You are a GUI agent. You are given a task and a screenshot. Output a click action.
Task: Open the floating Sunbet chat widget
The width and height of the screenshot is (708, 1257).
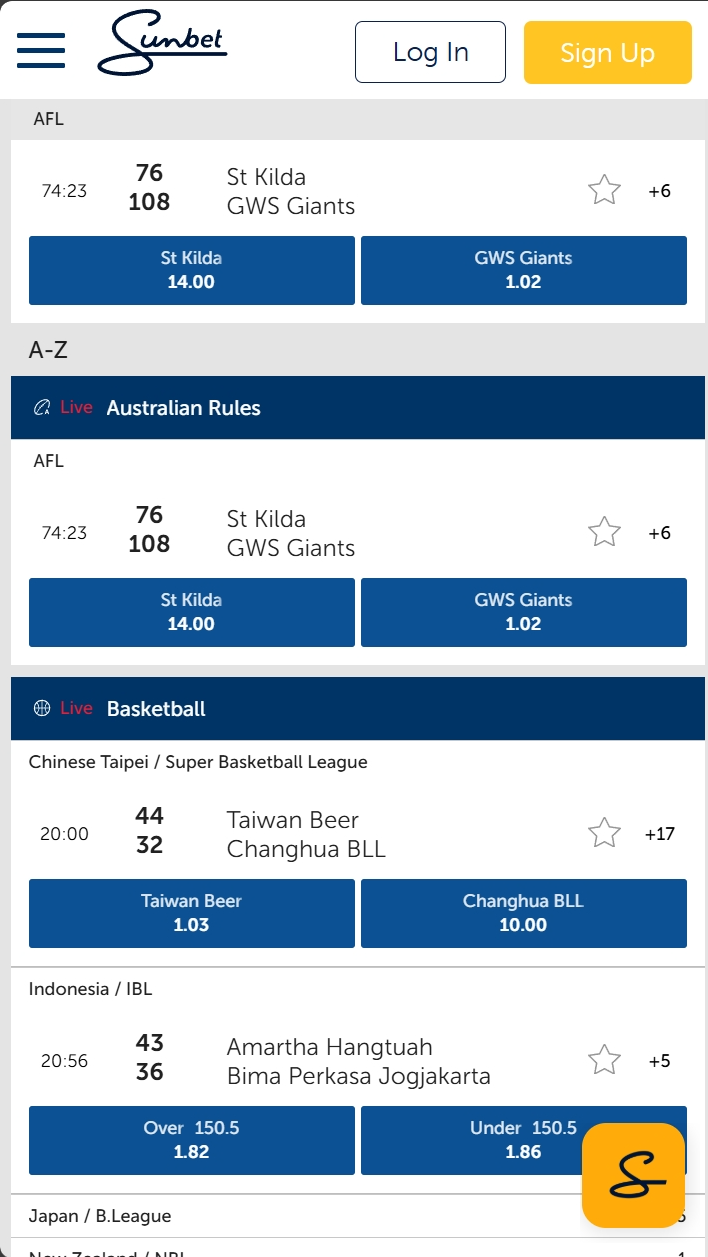coord(633,1175)
